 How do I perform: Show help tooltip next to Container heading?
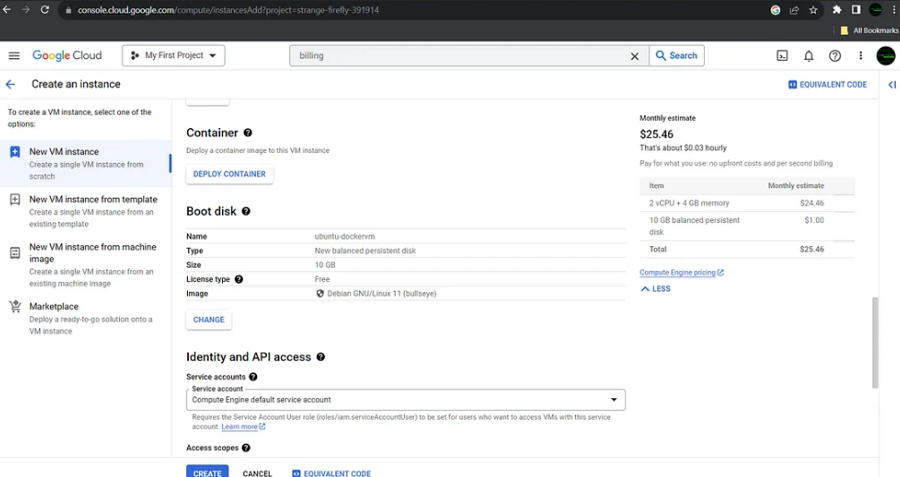pos(247,133)
